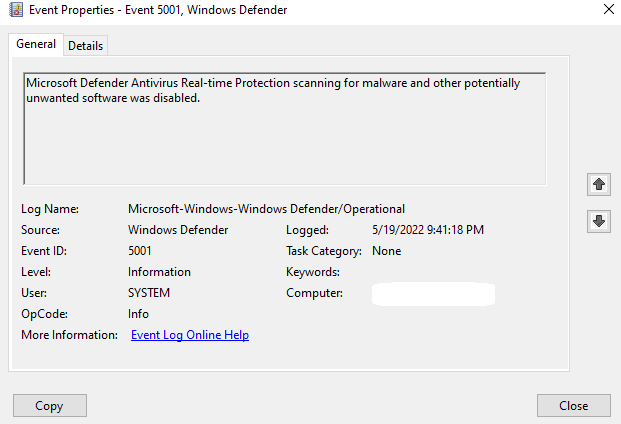Select the Source value Windows Defender

click(x=178, y=230)
